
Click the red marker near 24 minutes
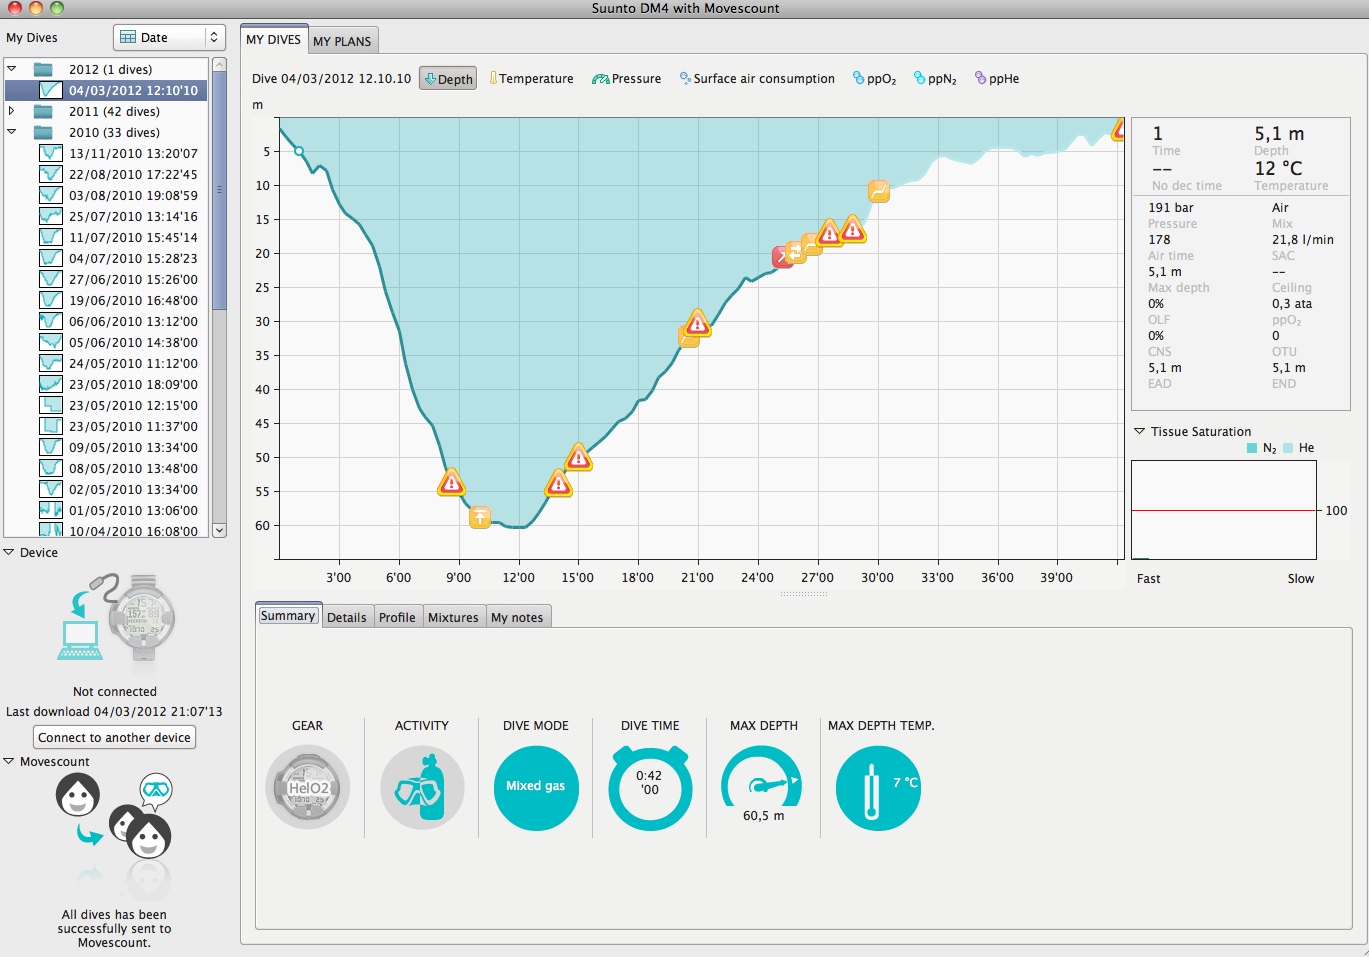point(781,257)
